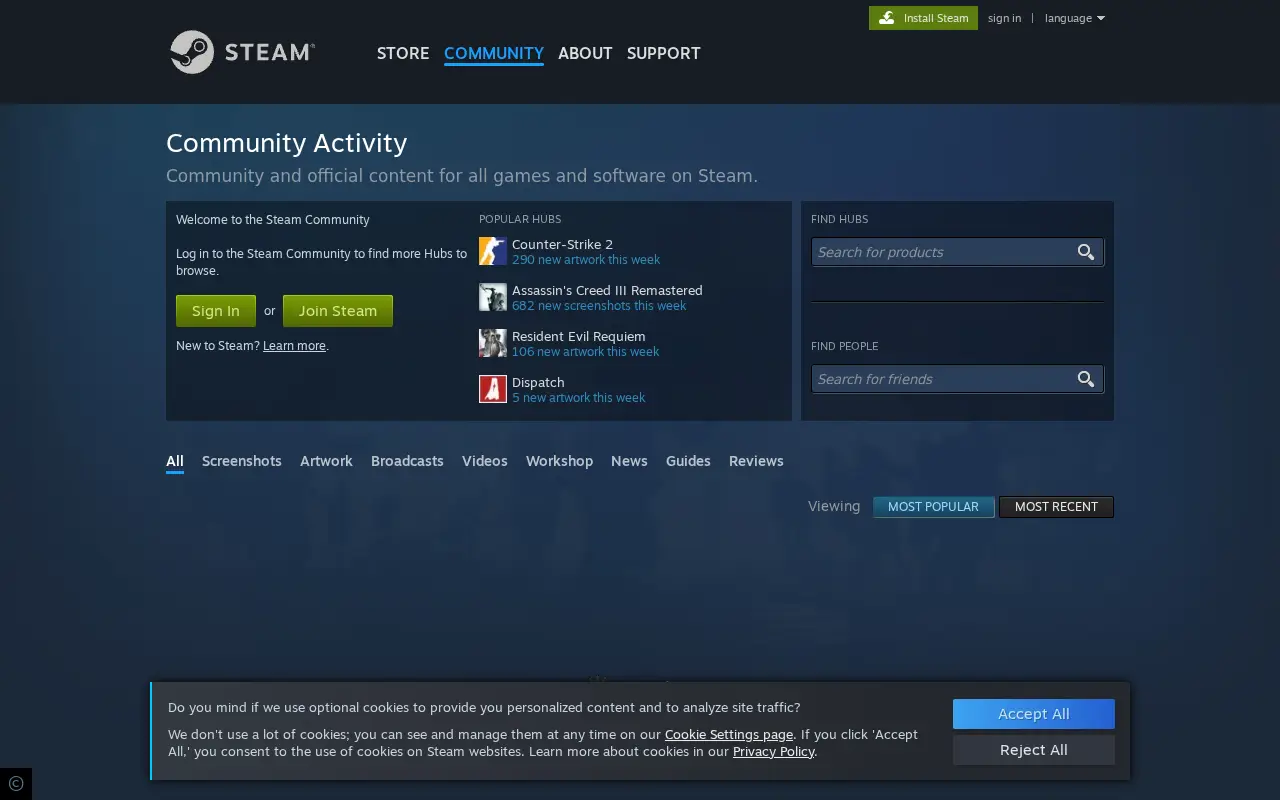This screenshot has height=800, width=1280.
Task: Open the Cookie Settings page link
Action: point(729,734)
